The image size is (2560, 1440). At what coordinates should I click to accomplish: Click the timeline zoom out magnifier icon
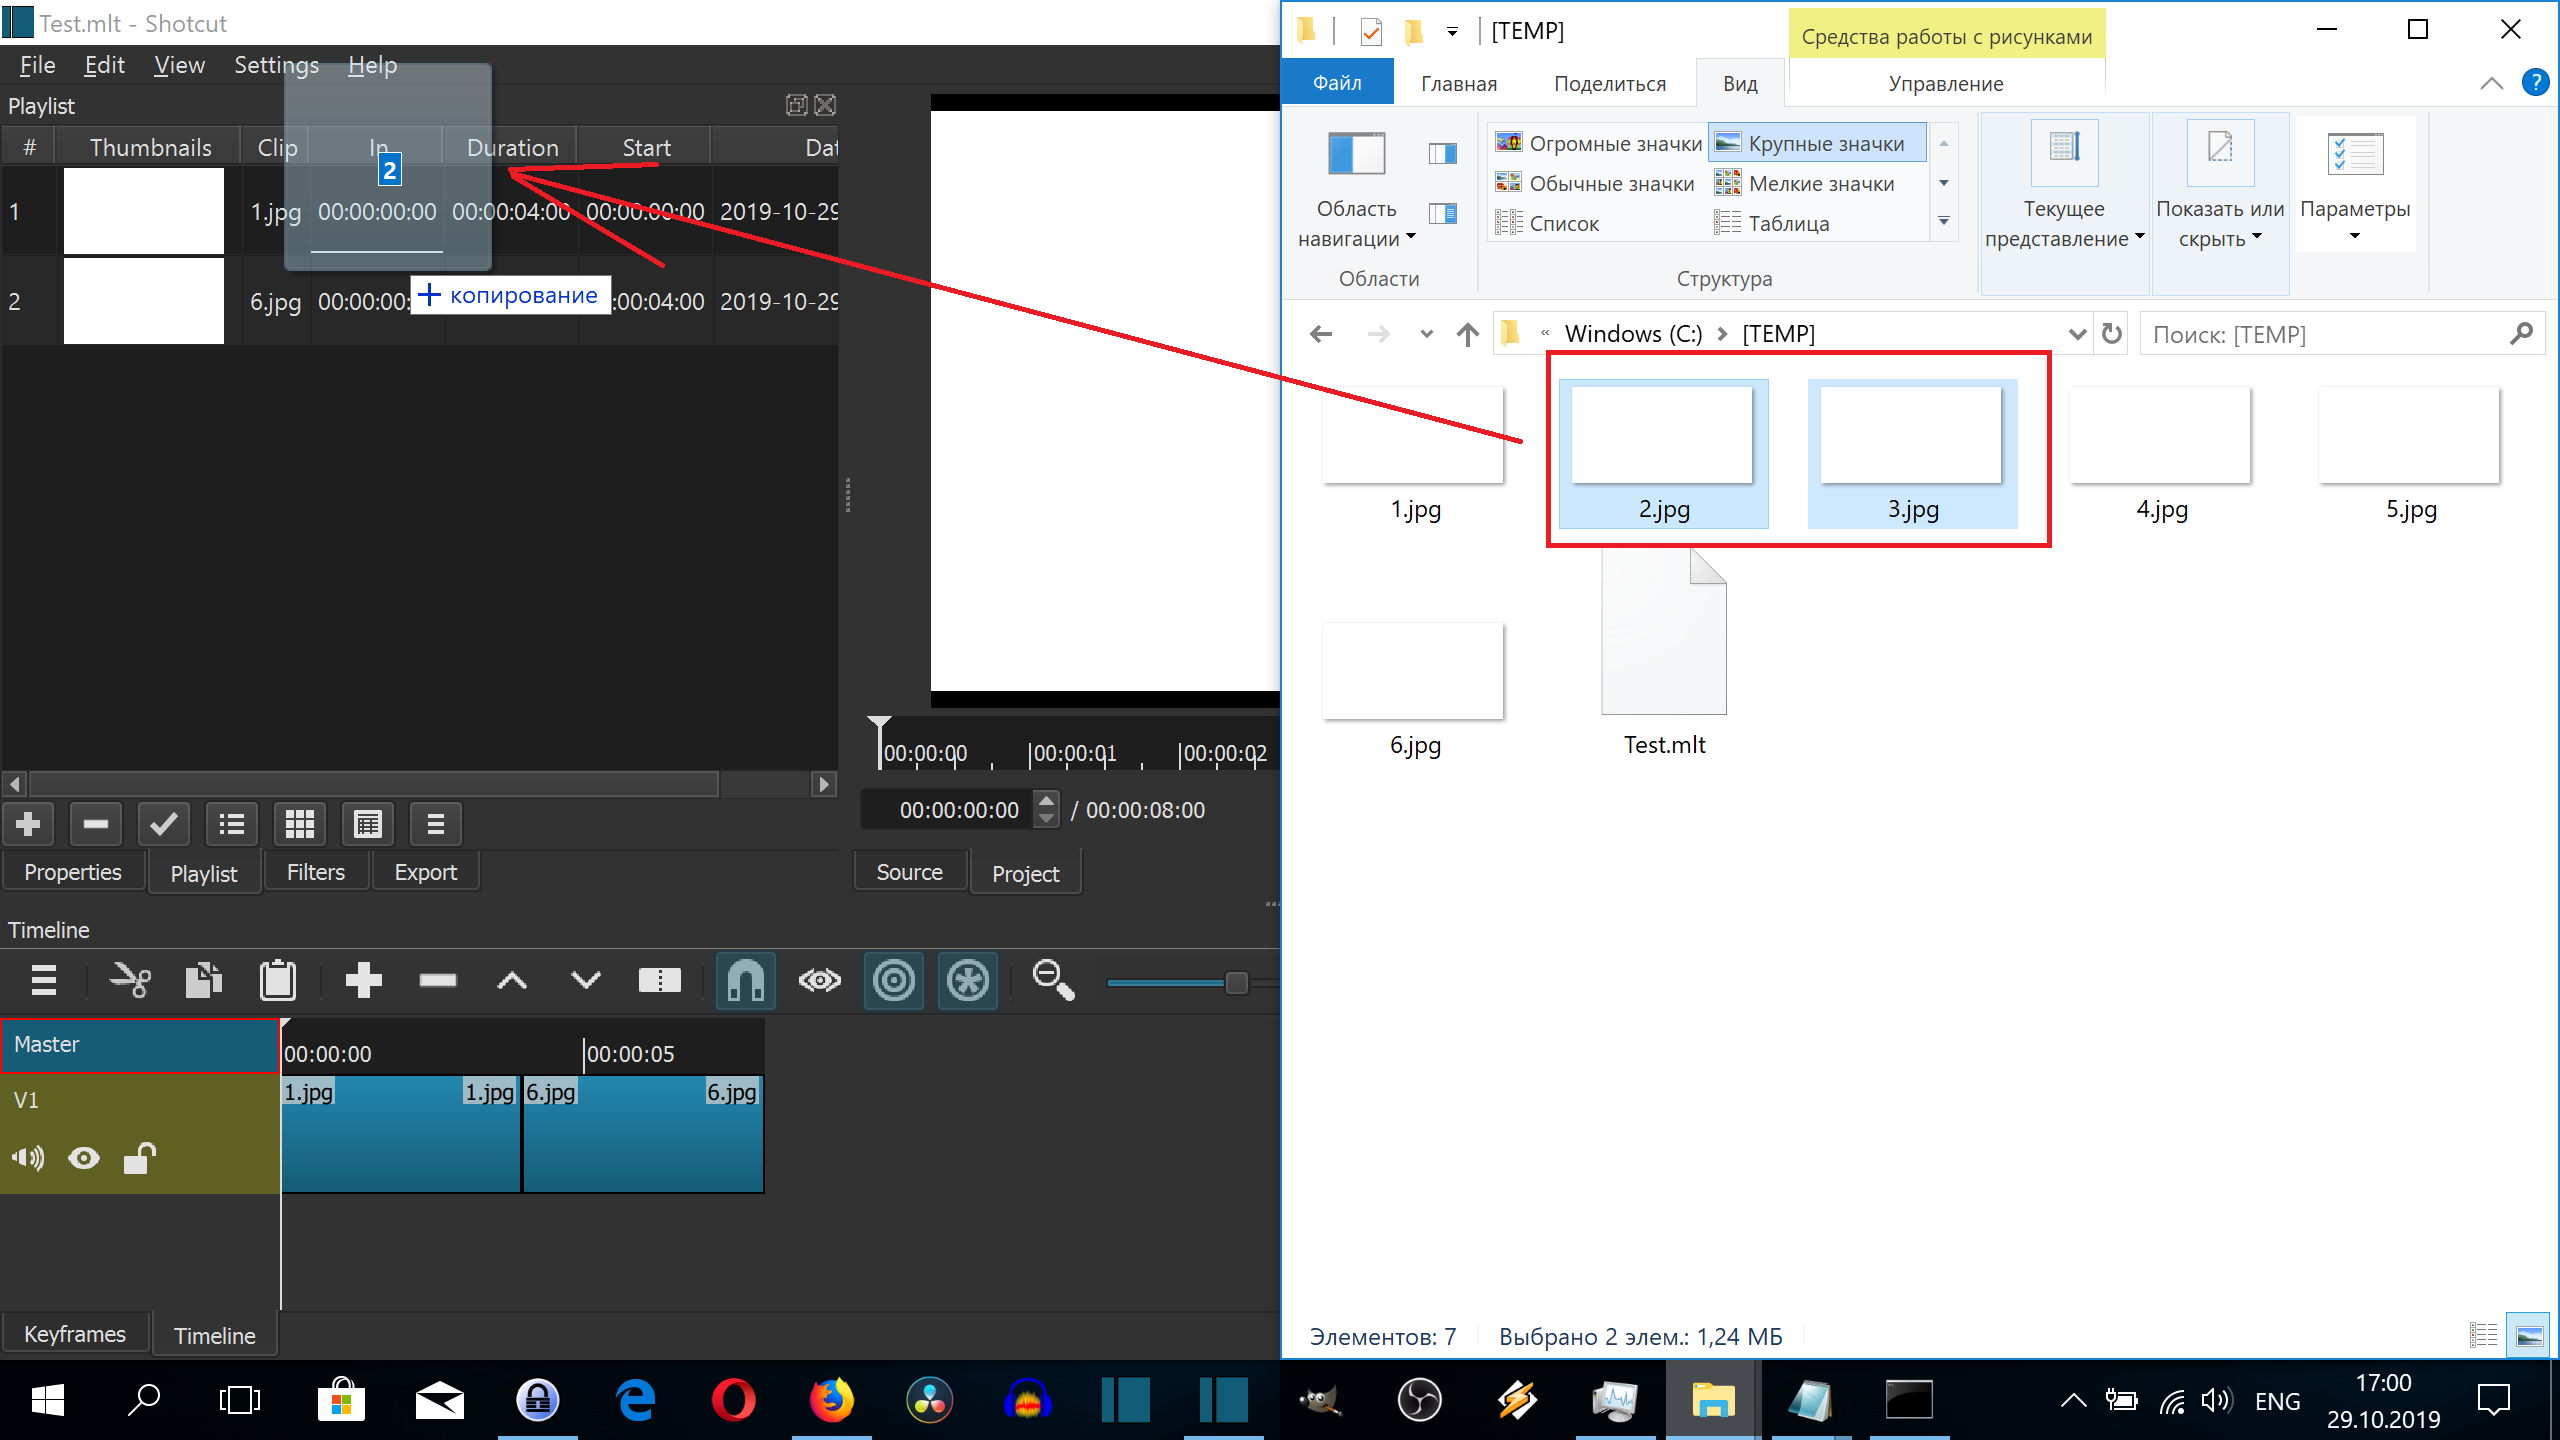point(1051,980)
